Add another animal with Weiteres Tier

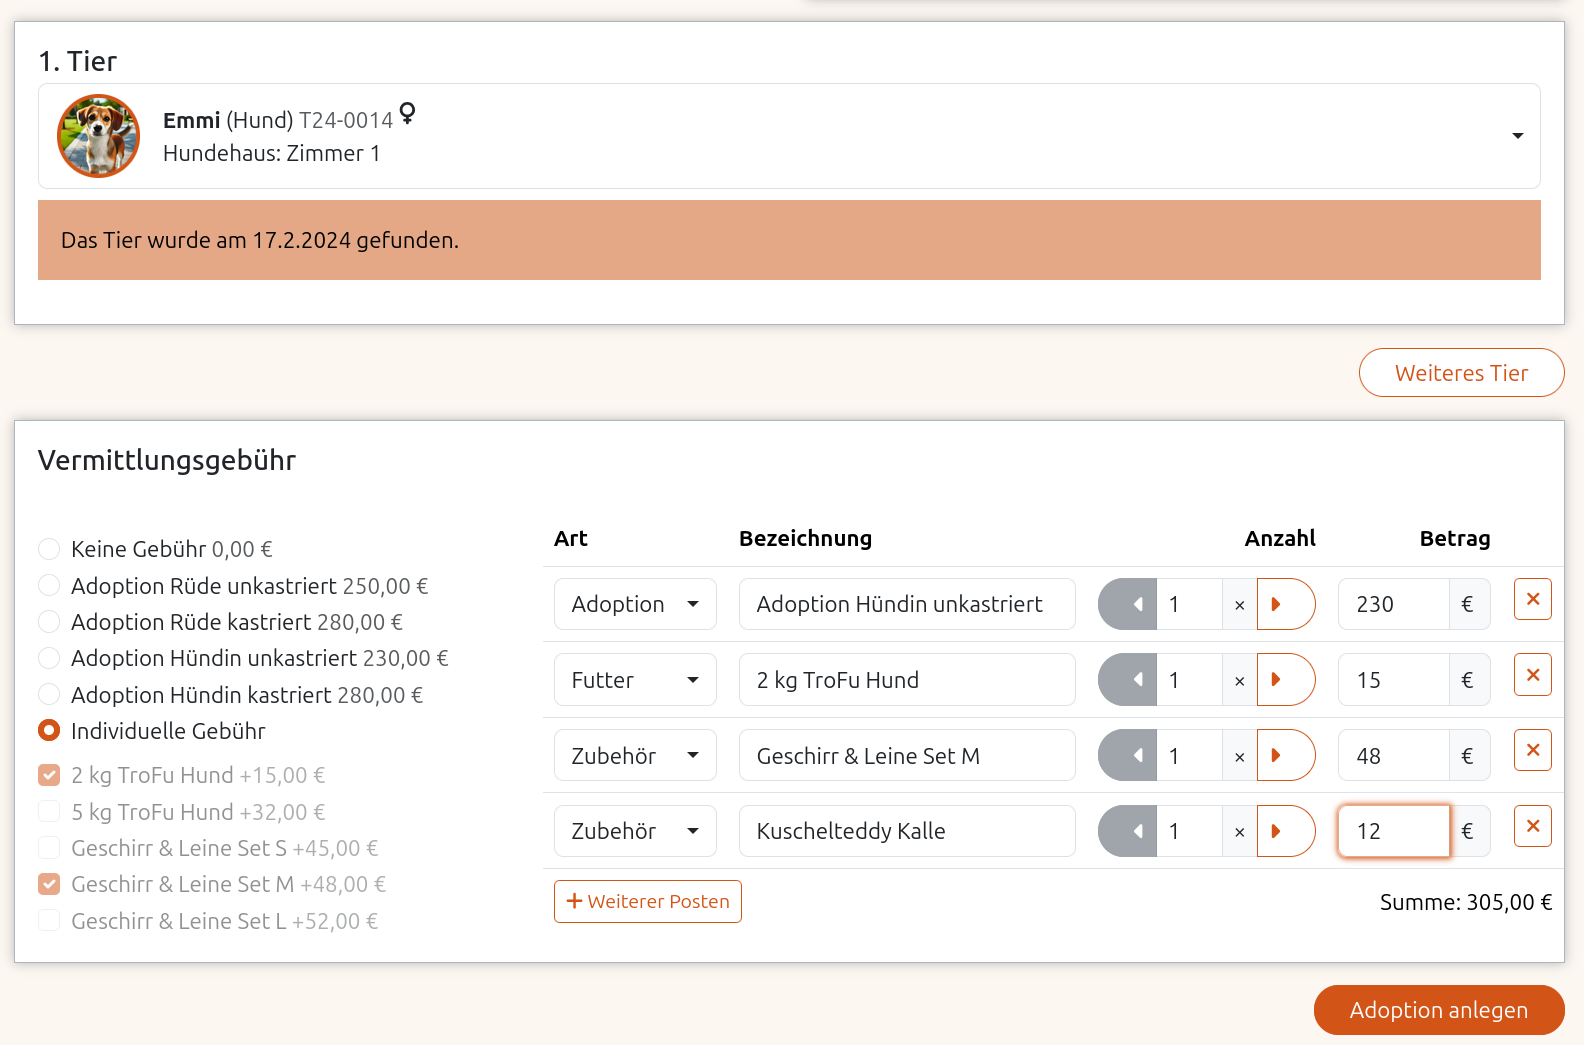point(1461,373)
